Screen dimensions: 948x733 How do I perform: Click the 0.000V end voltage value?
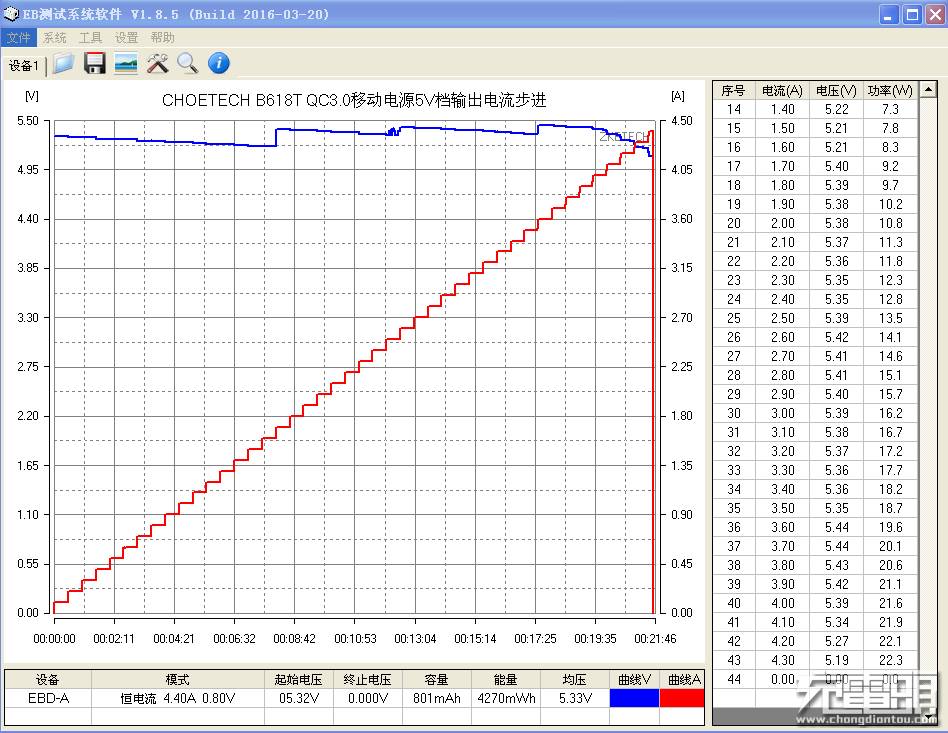click(368, 698)
